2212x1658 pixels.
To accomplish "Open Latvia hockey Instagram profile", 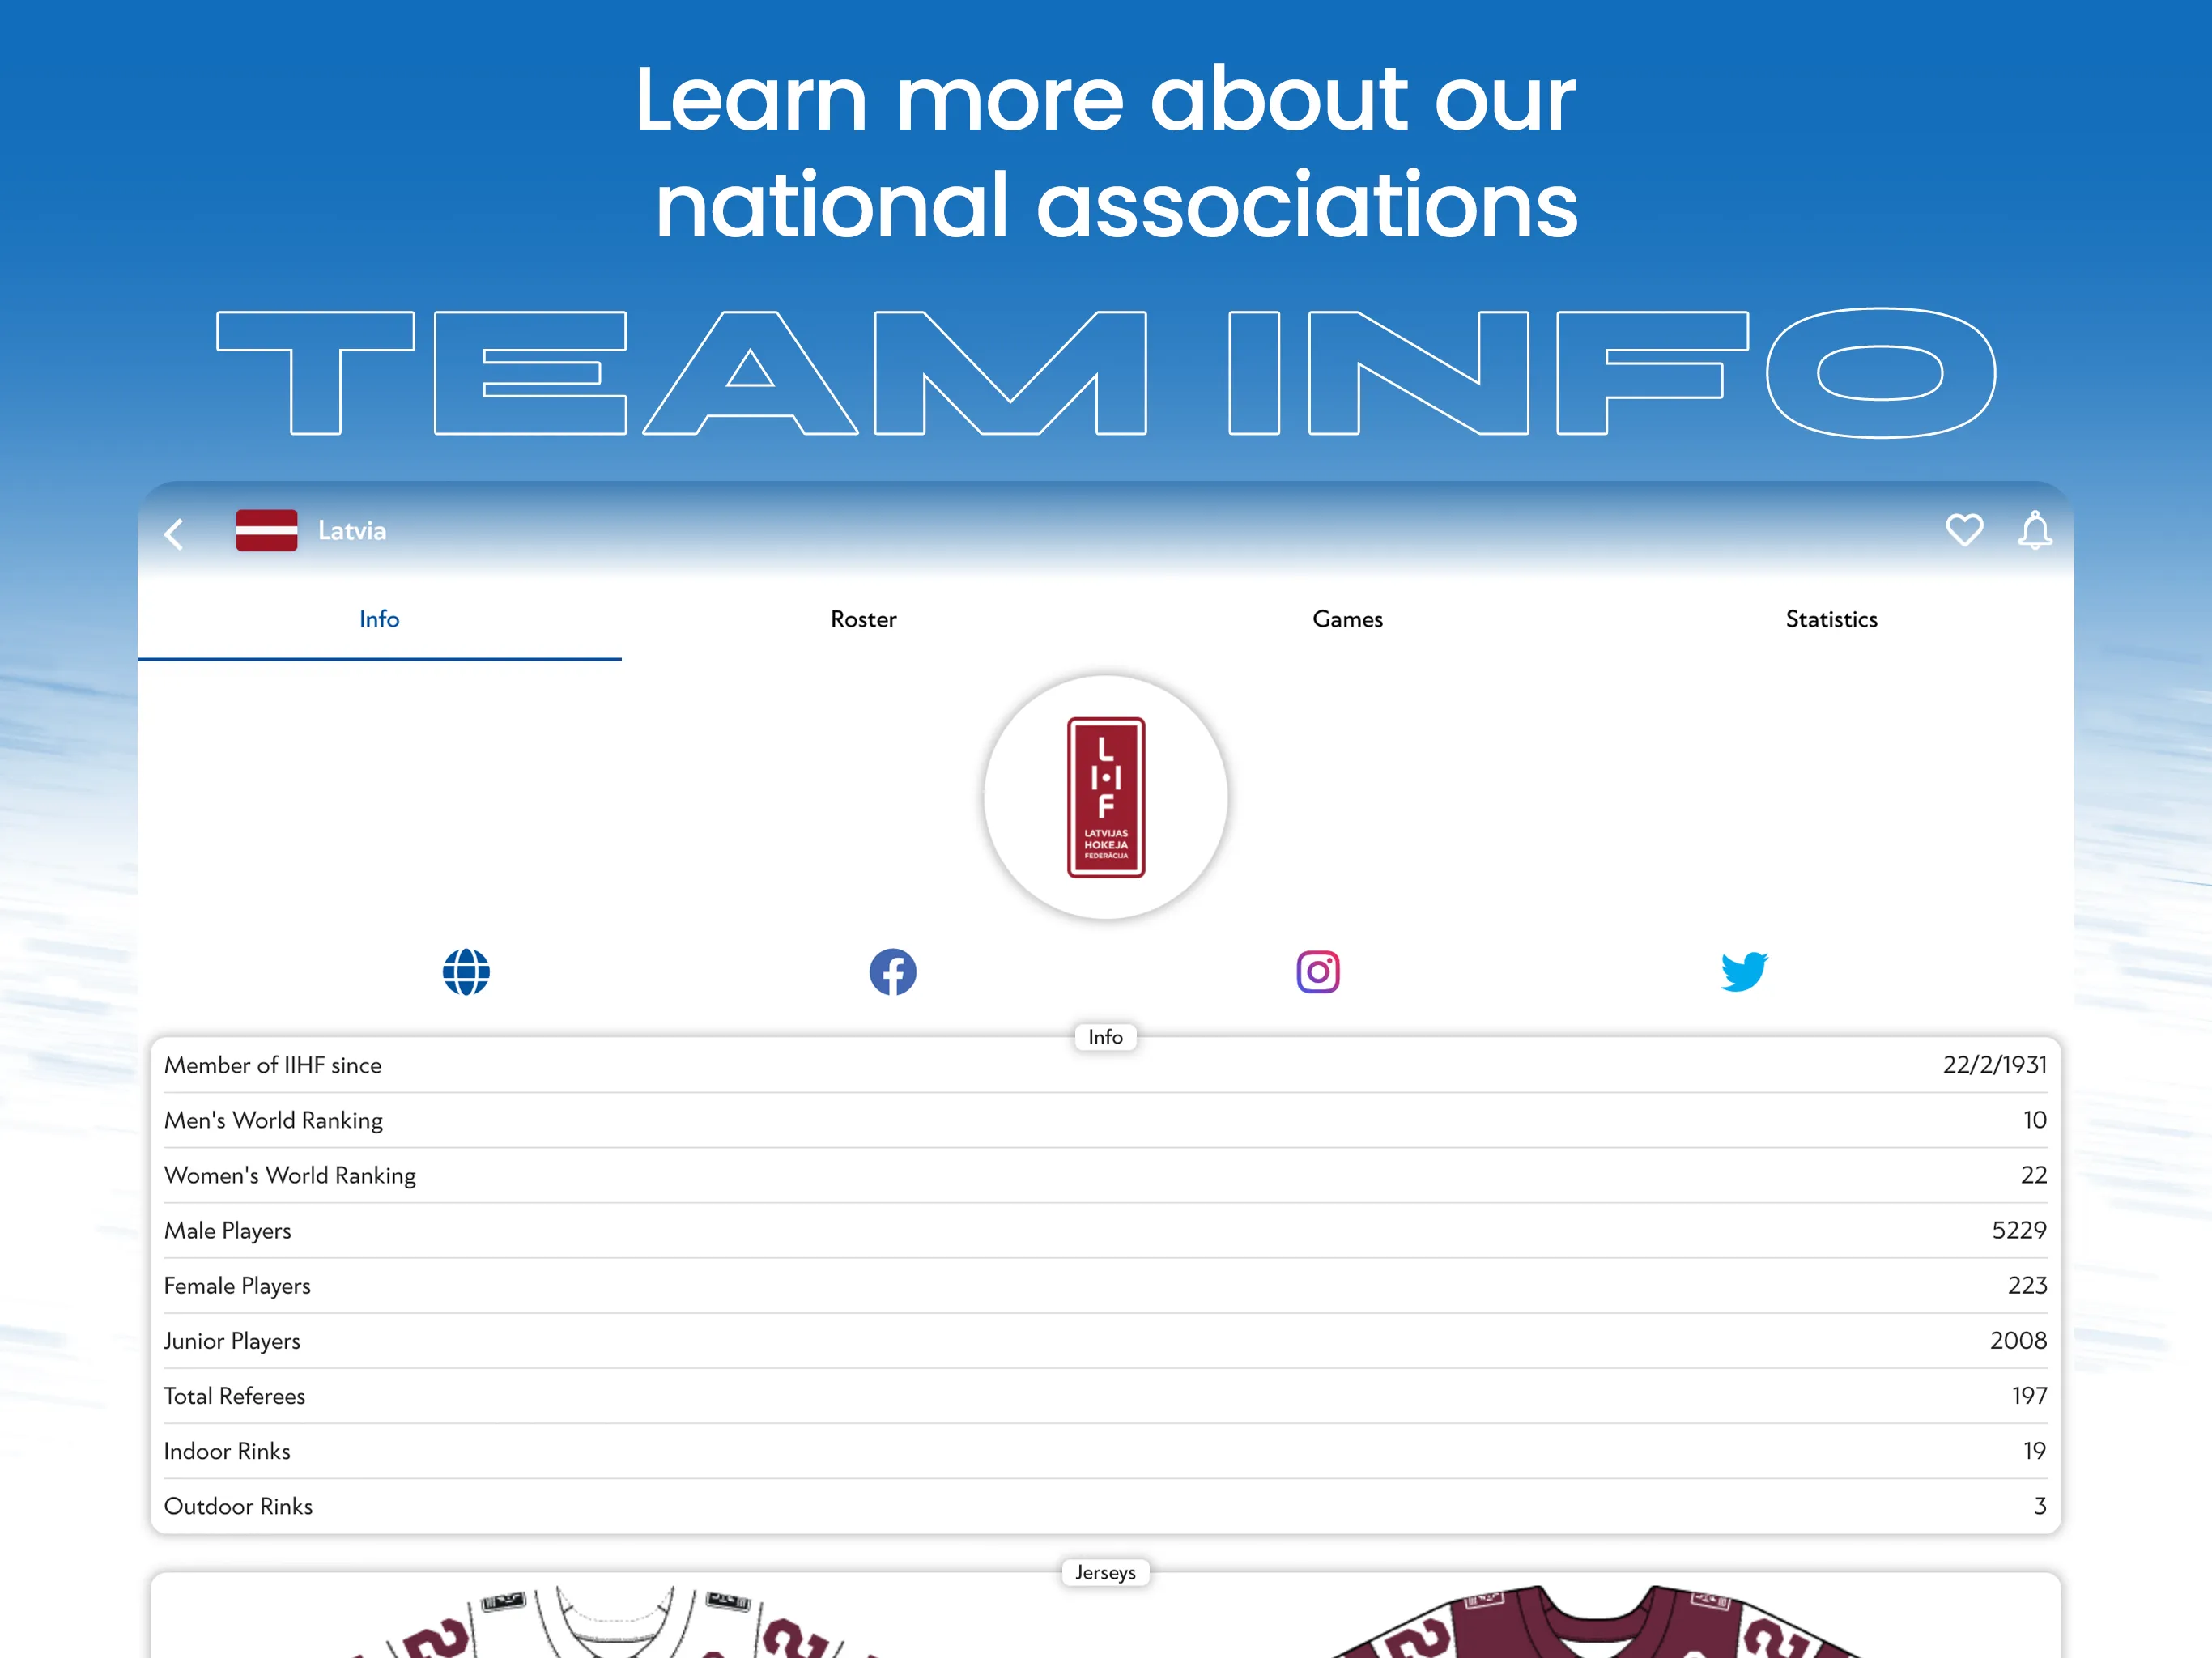I will (x=1318, y=971).
